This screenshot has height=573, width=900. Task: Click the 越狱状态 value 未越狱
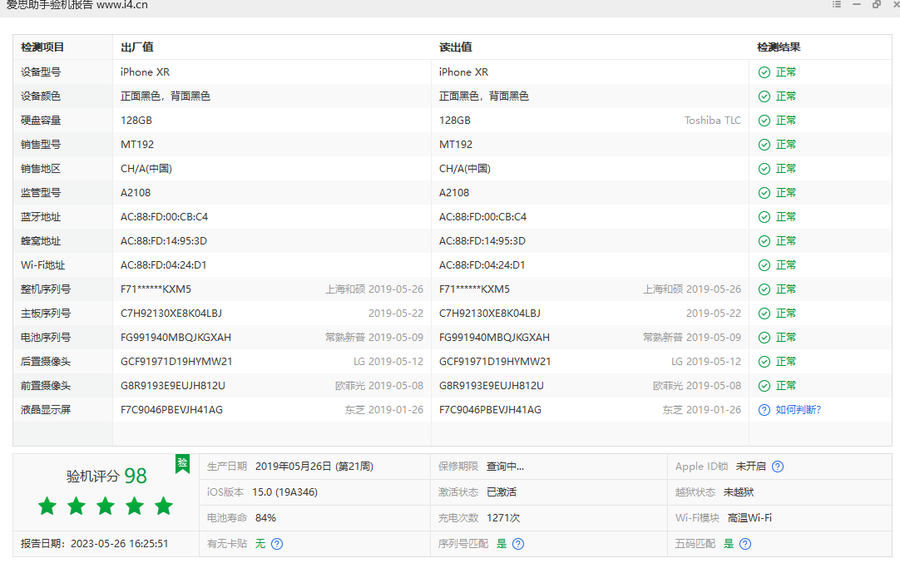coord(739,492)
